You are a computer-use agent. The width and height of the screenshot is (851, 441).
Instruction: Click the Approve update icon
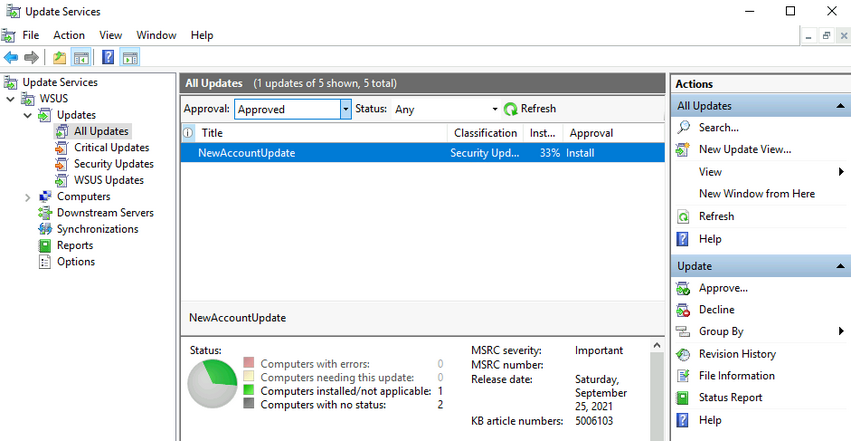coord(683,289)
